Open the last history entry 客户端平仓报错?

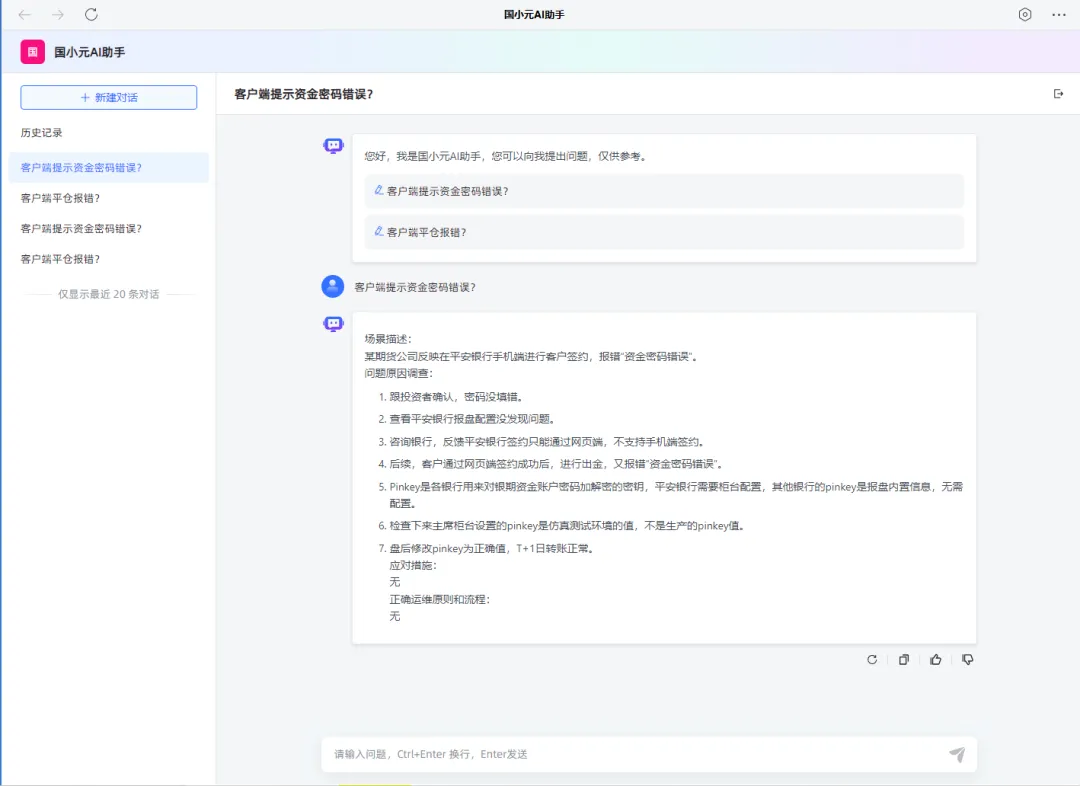click(x=60, y=259)
